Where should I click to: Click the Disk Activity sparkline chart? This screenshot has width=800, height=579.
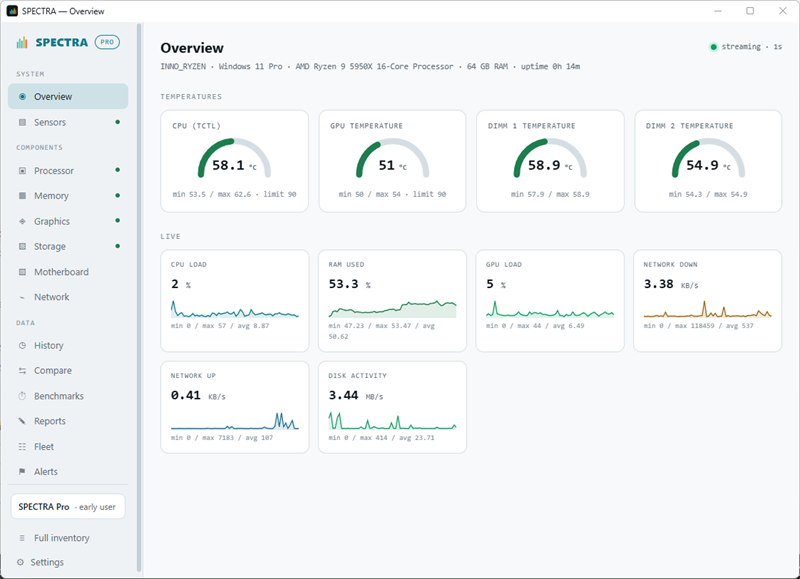point(392,421)
